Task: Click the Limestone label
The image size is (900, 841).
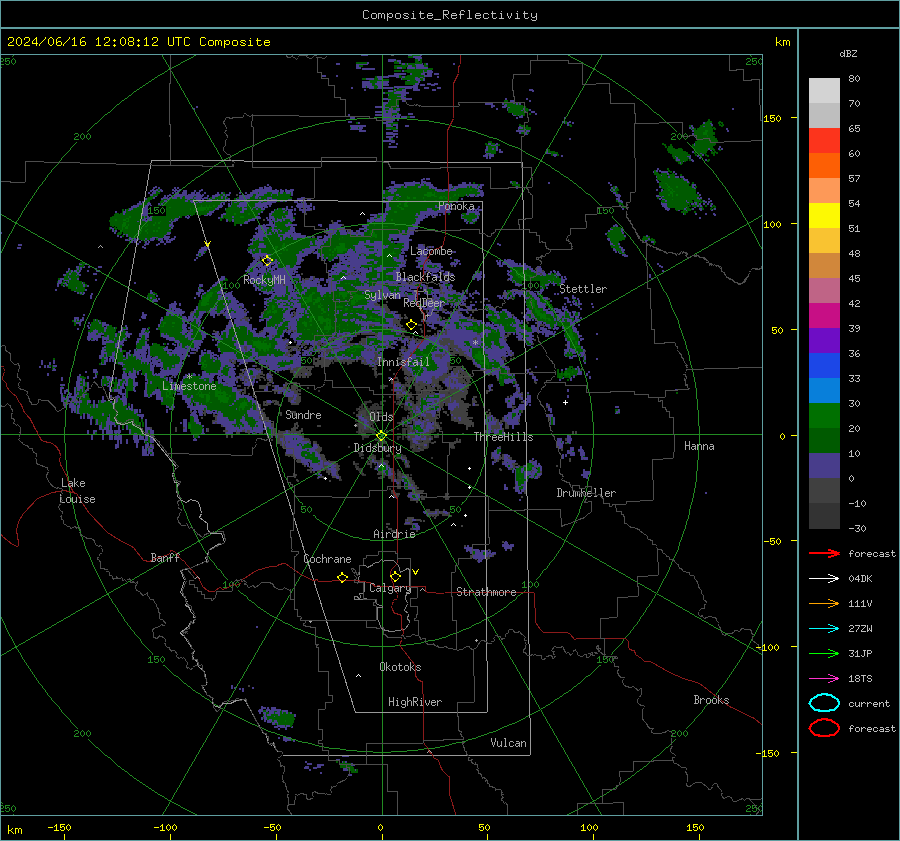Action: pyautogui.click(x=189, y=386)
